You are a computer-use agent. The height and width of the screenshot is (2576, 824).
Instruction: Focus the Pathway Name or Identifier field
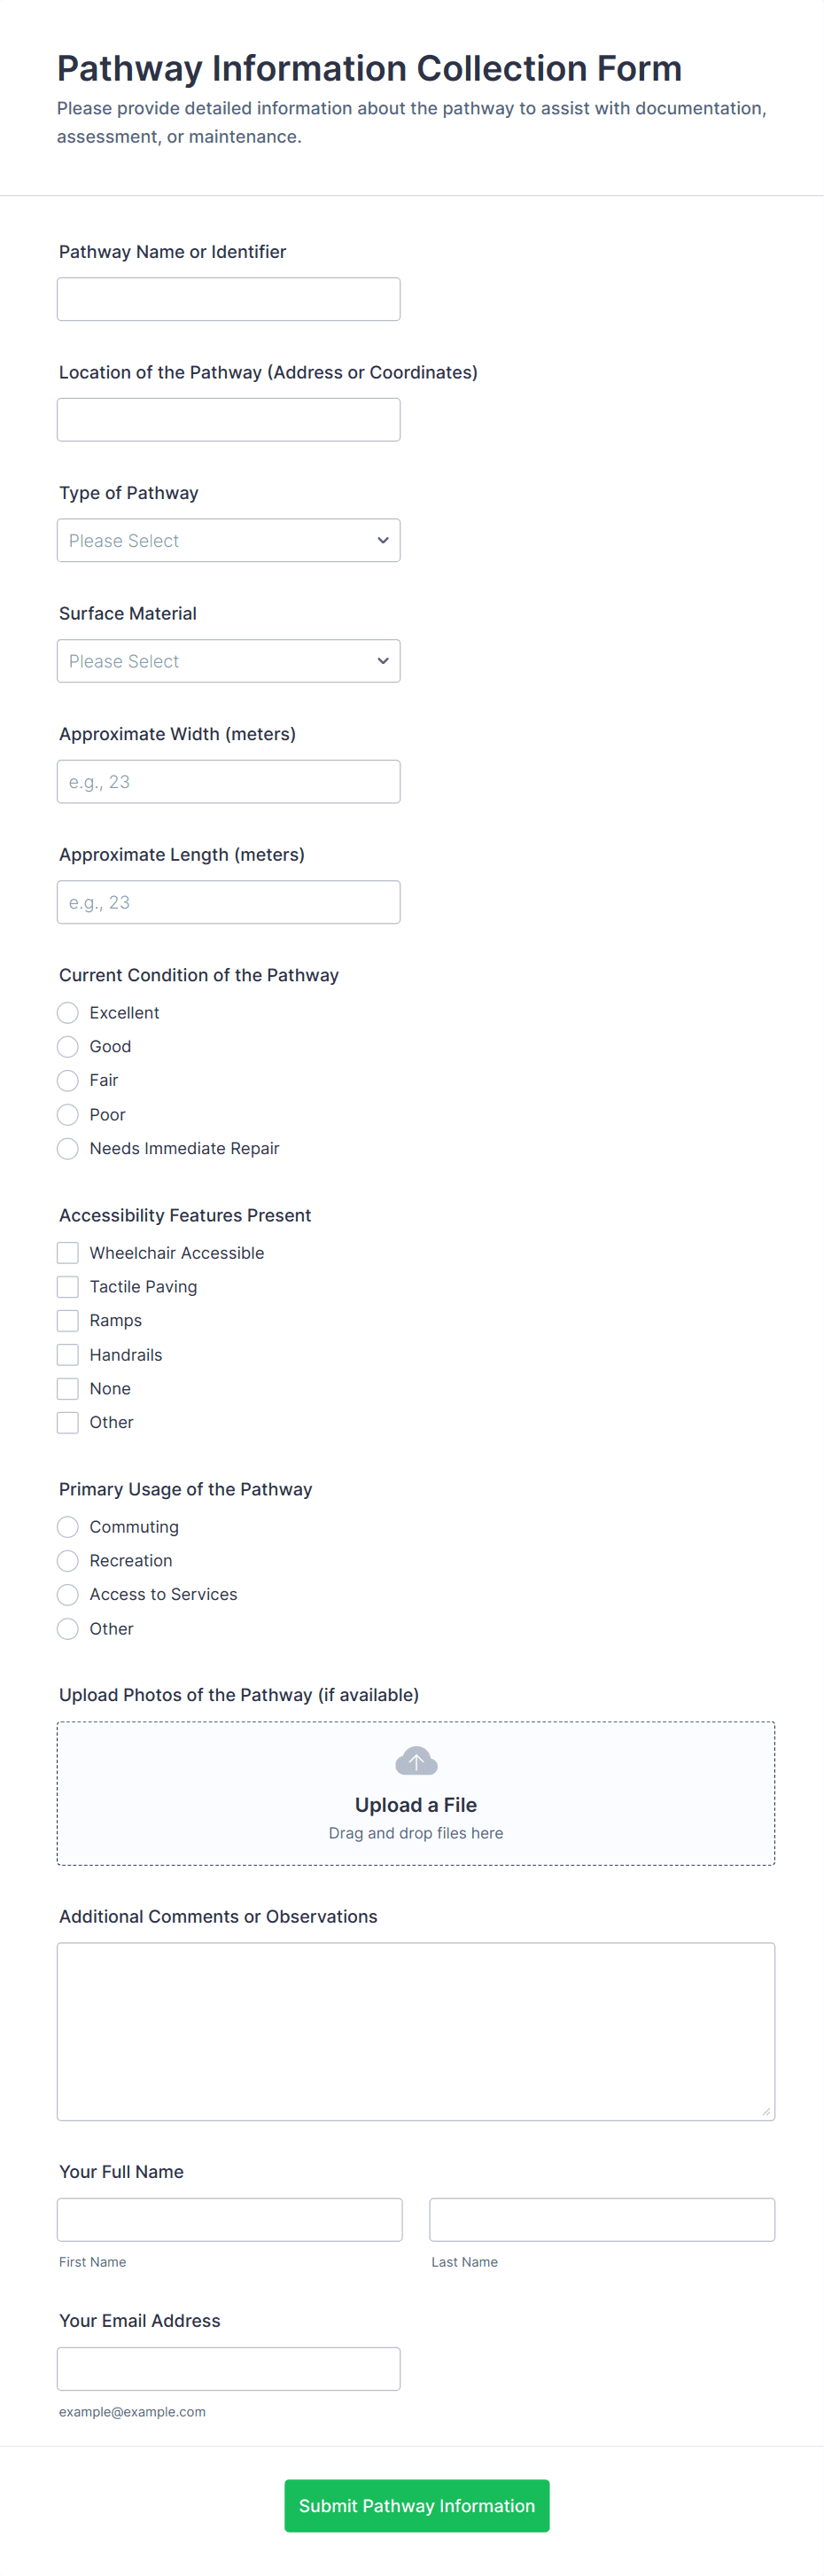pyautogui.click(x=228, y=299)
